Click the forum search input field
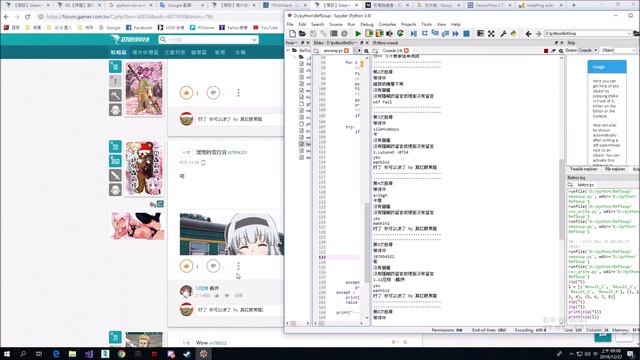The width and height of the screenshot is (640, 360). 208,40
